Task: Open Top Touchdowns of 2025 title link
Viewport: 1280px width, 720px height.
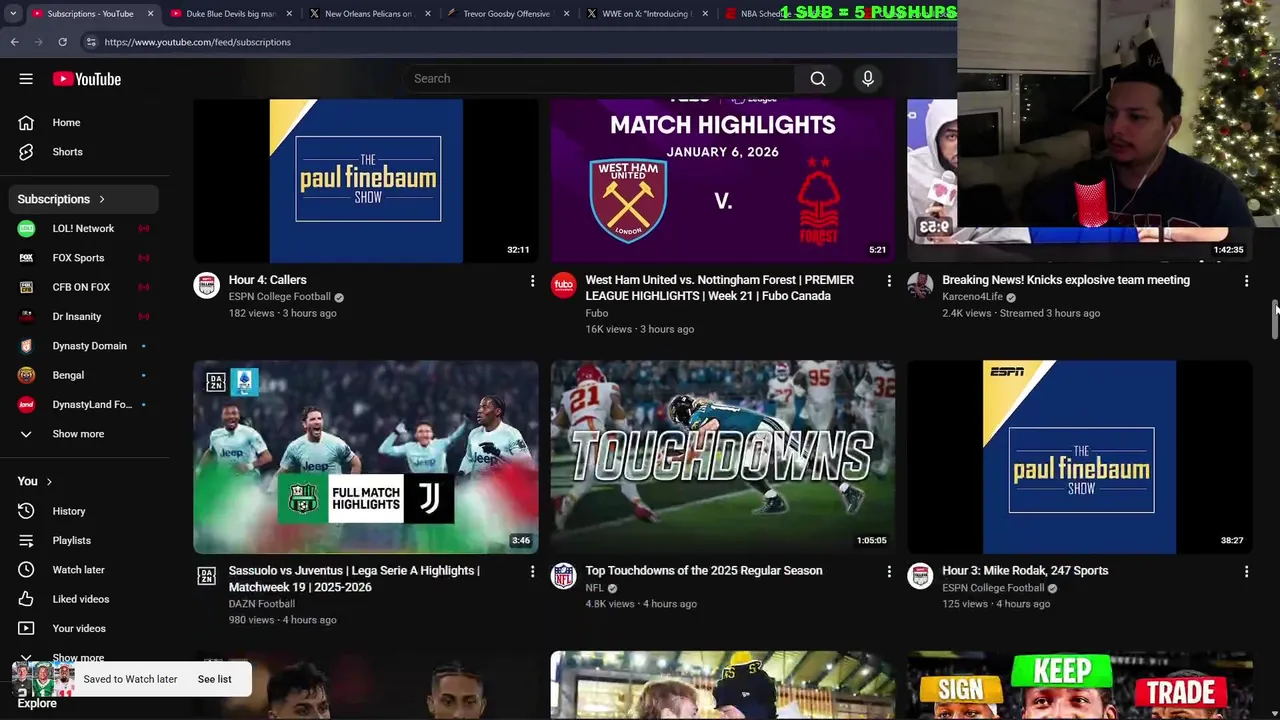Action: (x=704, y=571)
